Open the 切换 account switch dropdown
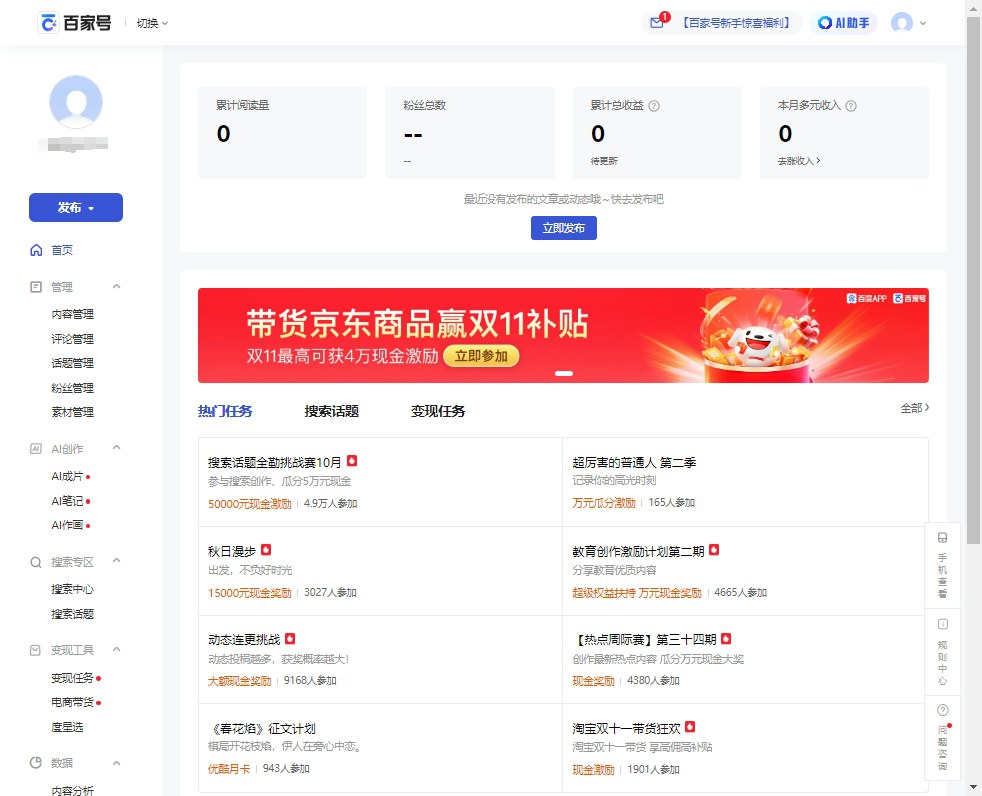This screenshot has height=796, width=982. click(152, 23)
